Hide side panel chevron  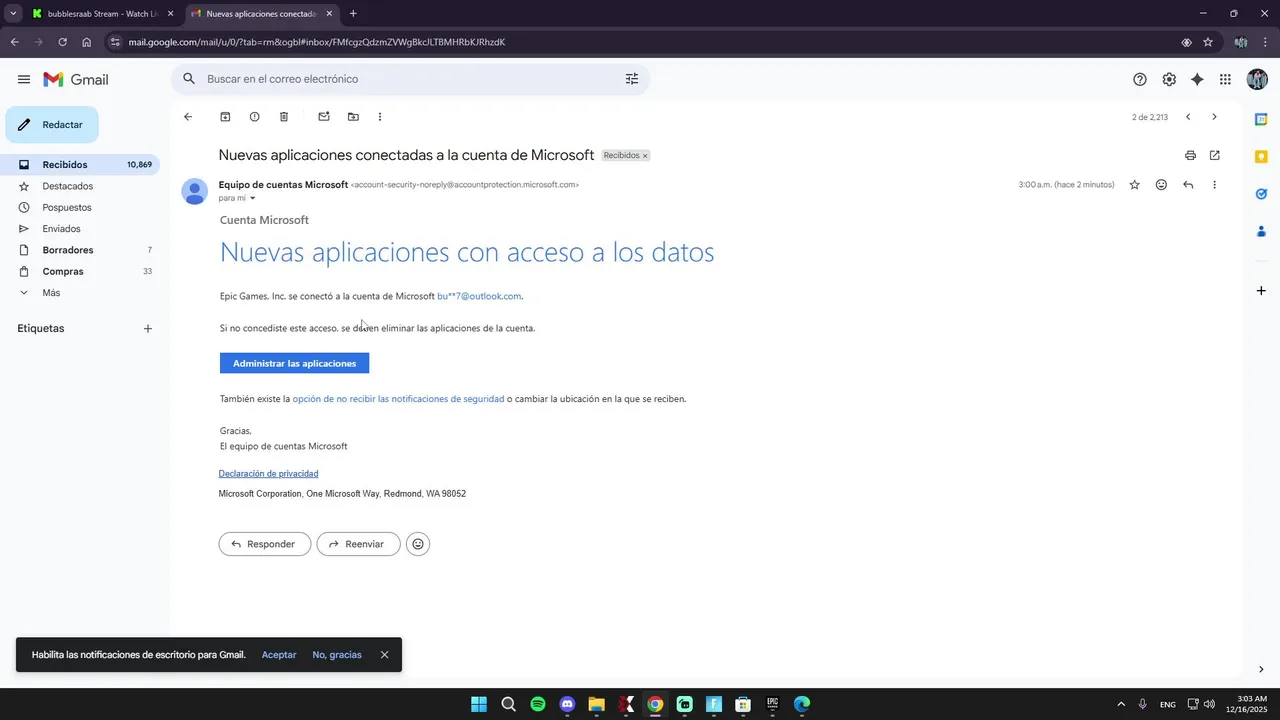pyautogui.click(x=1261, y=669)
